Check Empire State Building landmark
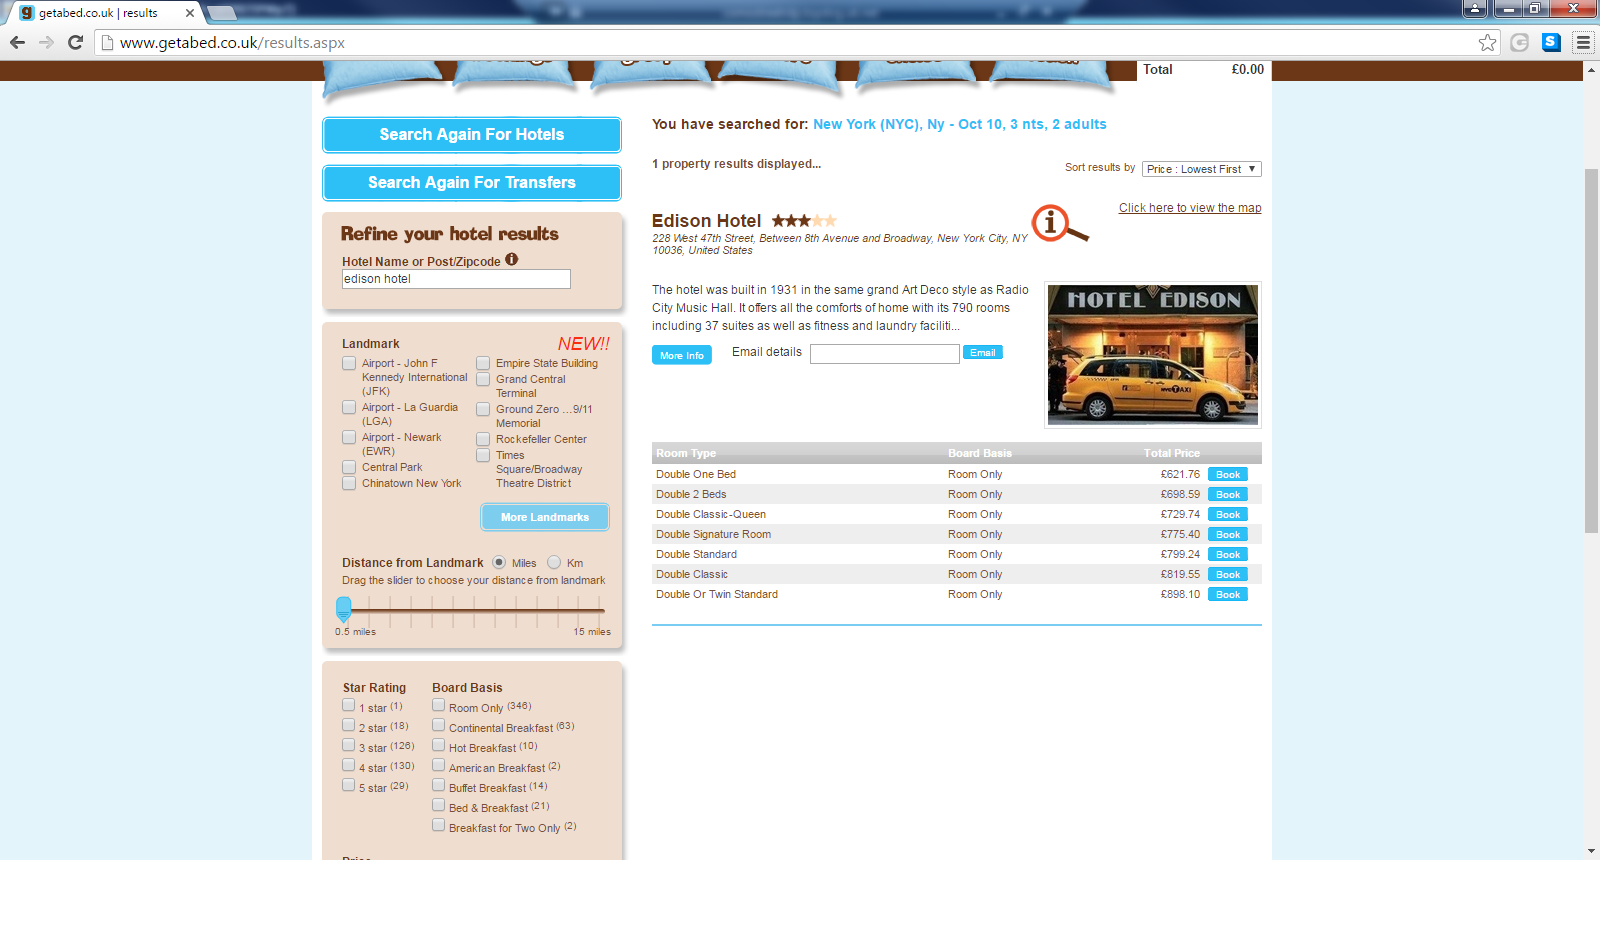Viewport: 1600px width, 926px height. pyautogui.click(x=483, y=363)
